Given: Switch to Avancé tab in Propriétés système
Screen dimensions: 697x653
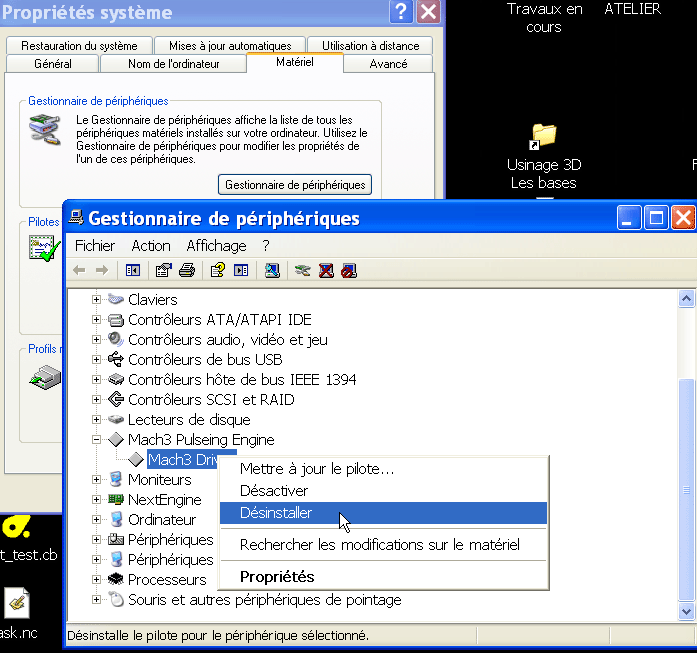Looking at the screenshot, I should coord(388,64).
